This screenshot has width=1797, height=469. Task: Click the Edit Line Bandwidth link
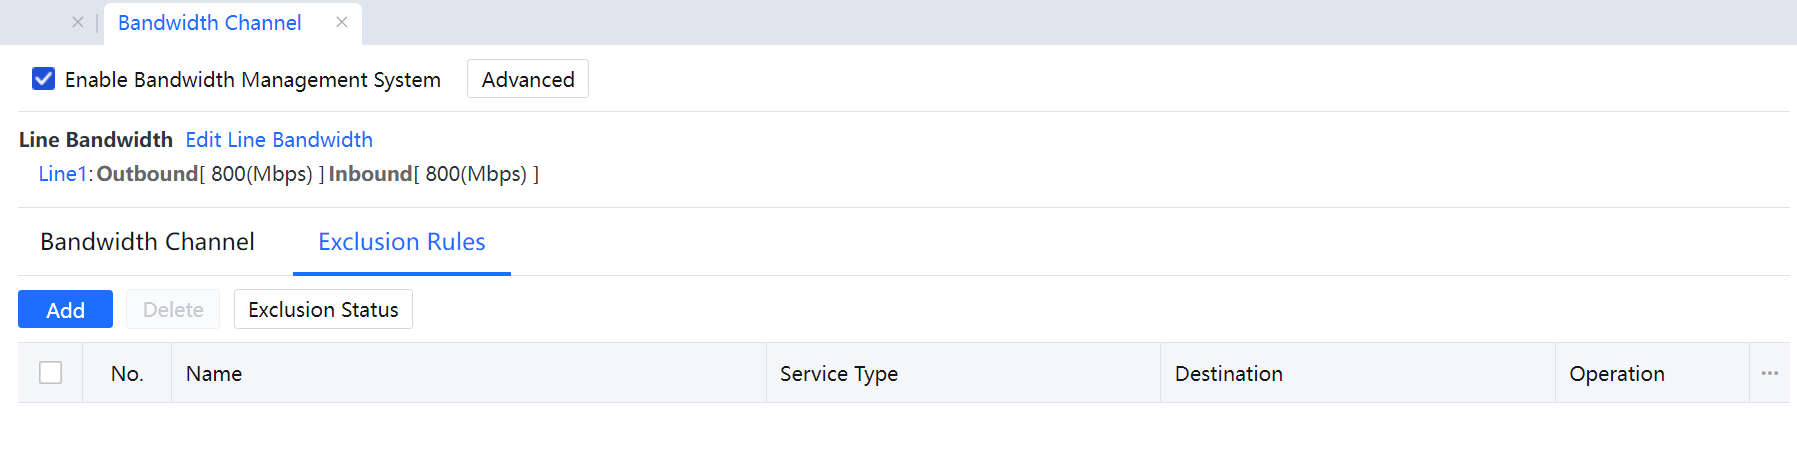tap(279, 140)
